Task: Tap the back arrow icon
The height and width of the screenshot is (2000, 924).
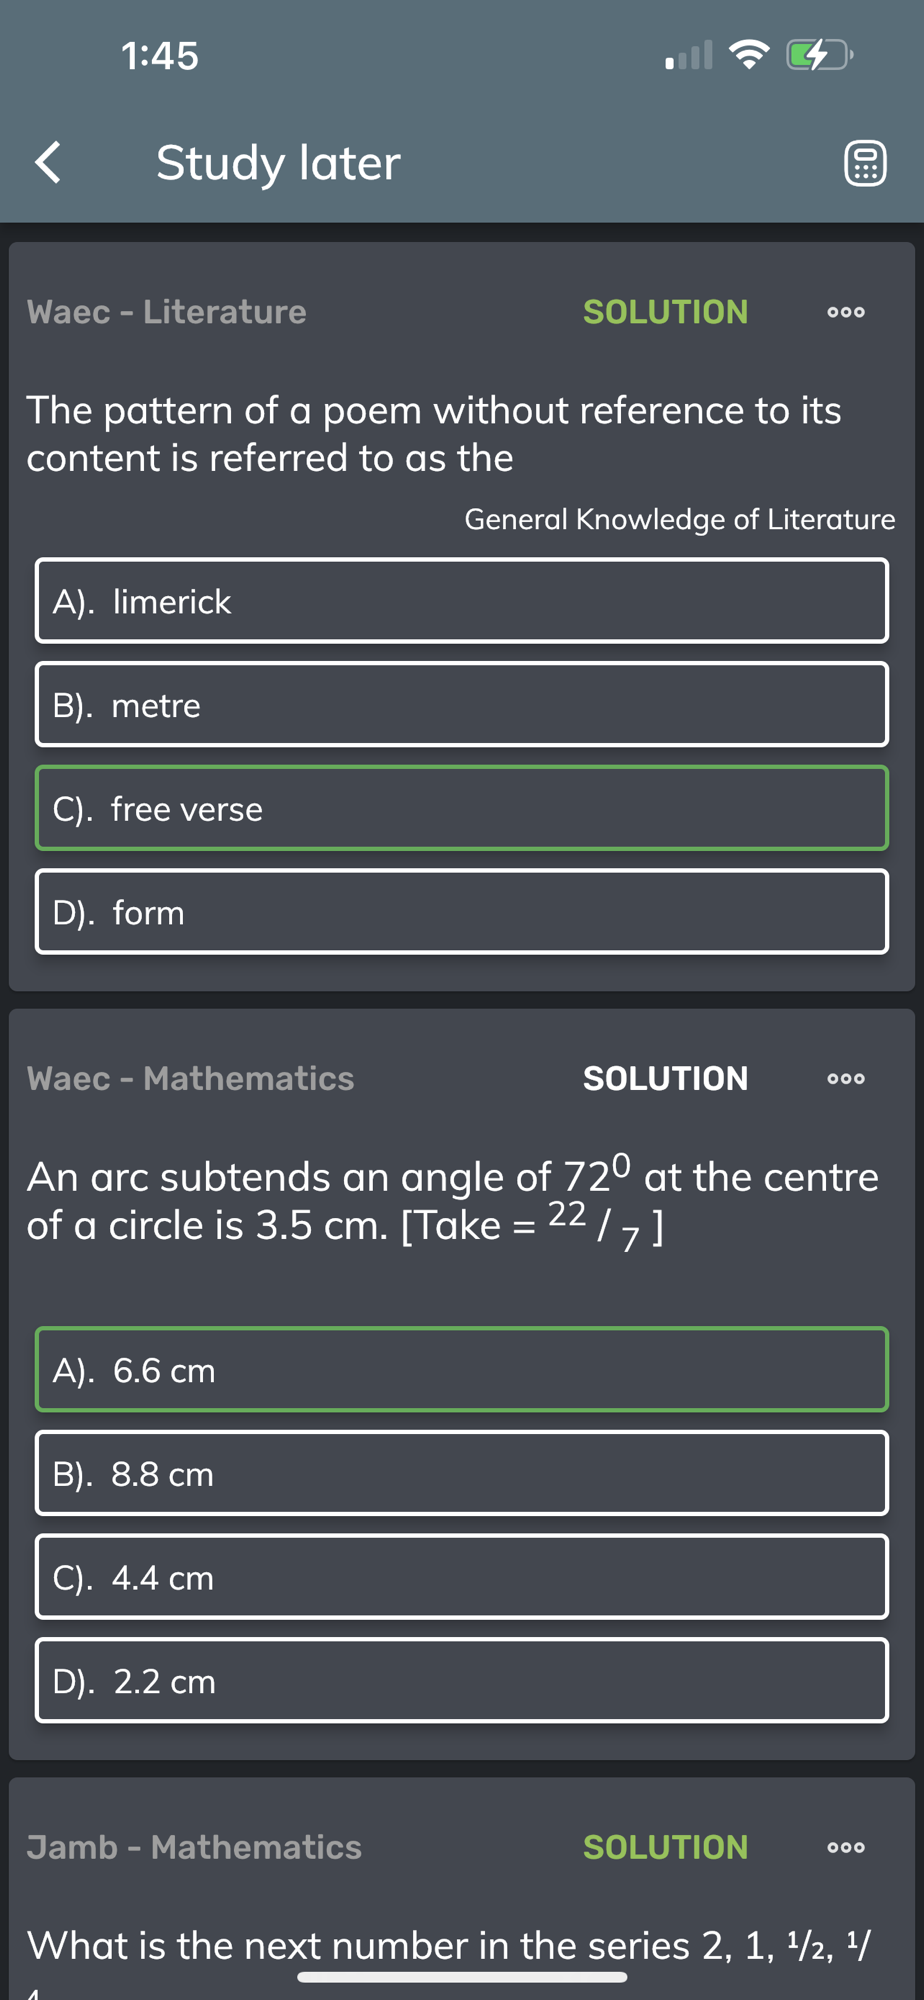Action: [48, 162]
